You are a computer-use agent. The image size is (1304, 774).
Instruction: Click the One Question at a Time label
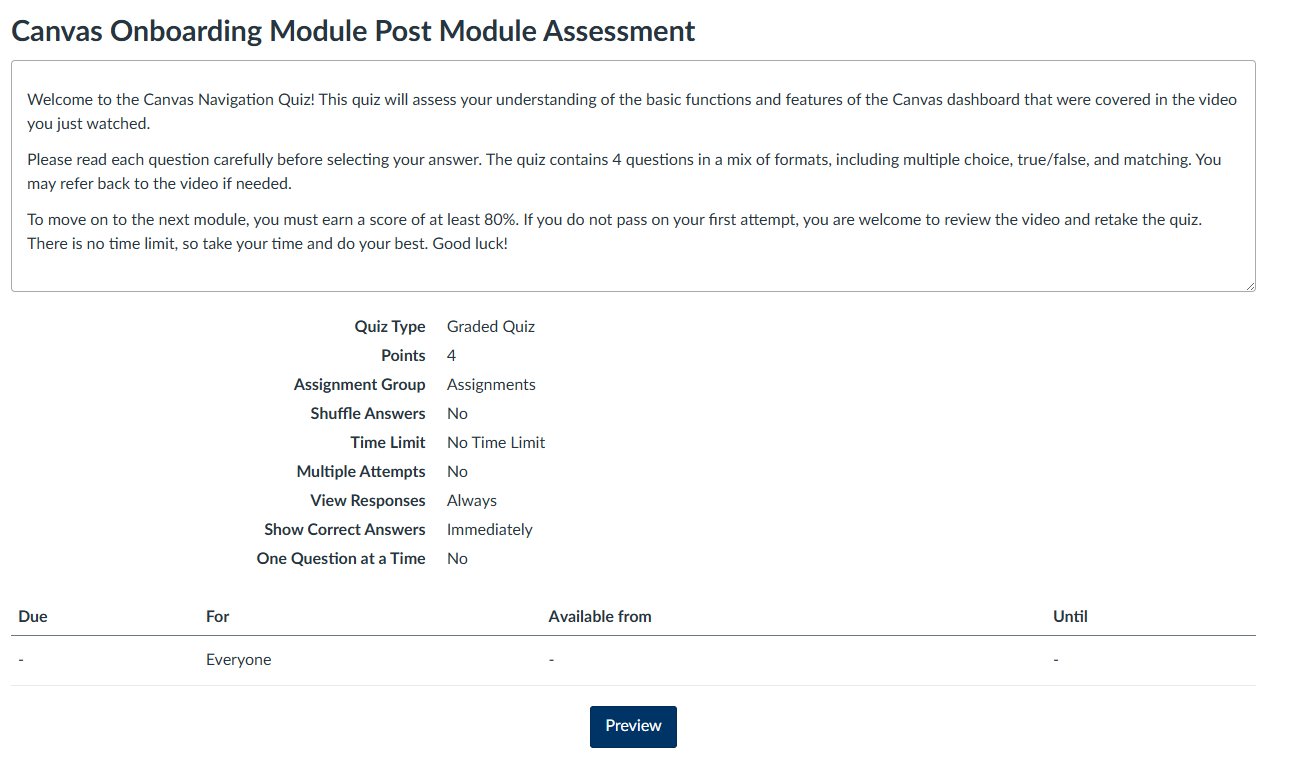[340, 558]
